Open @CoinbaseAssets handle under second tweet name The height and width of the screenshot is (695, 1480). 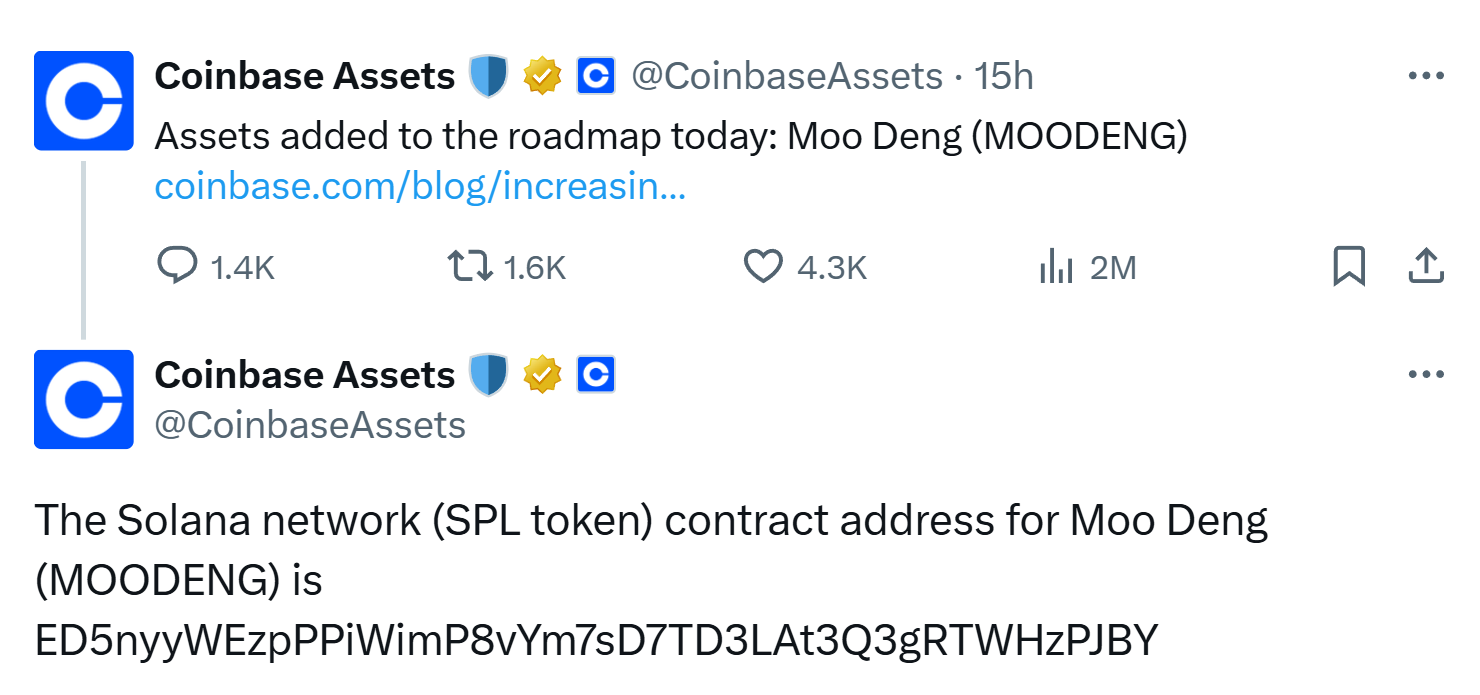(x=311, y=425)
